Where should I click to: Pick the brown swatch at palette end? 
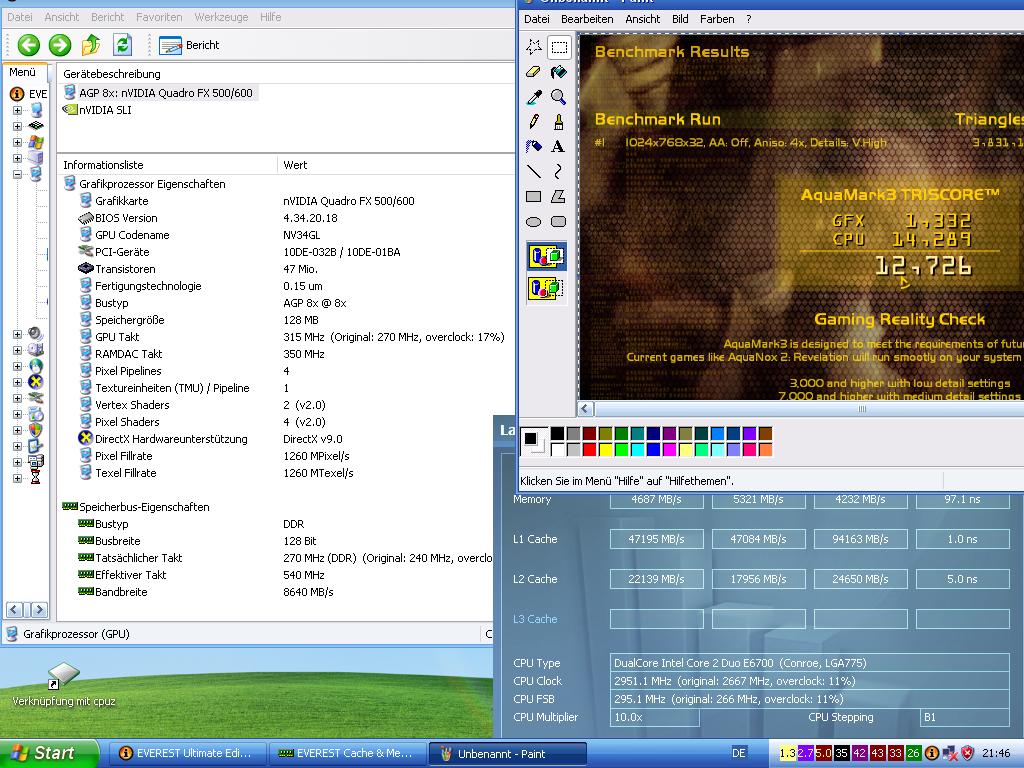pos(765,433)
